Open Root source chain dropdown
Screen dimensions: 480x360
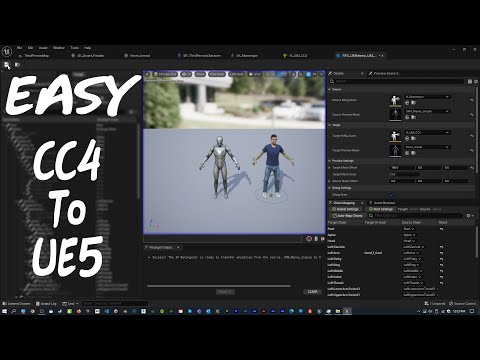pos(409,229)
